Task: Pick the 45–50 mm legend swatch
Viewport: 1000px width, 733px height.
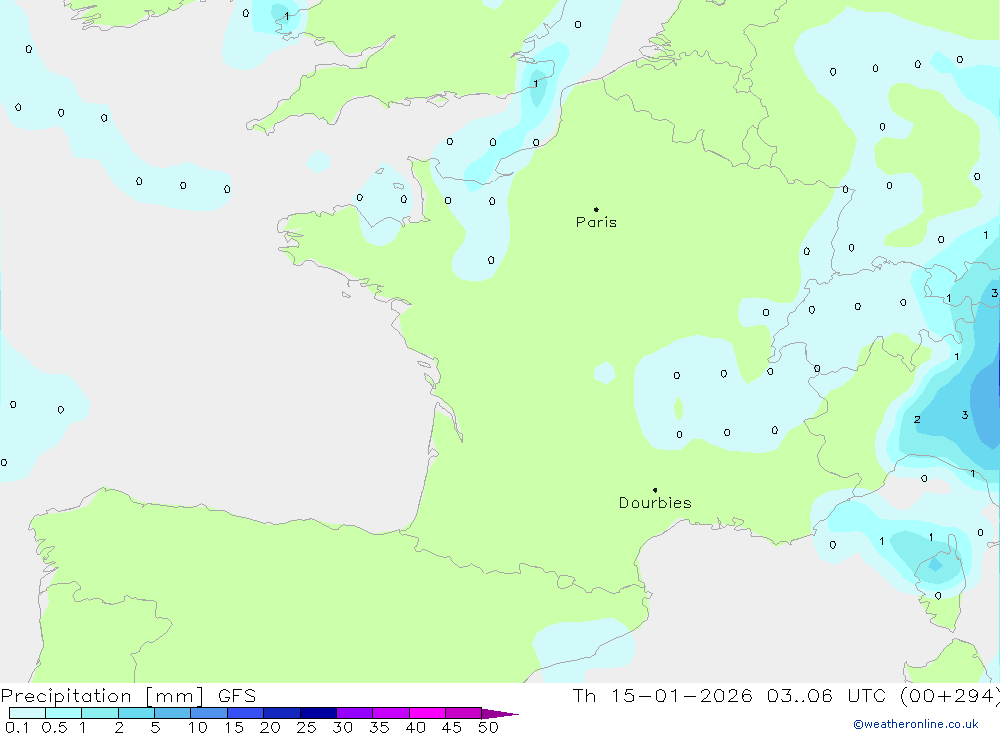Action: pyautogui.click(x=464, y=713)
